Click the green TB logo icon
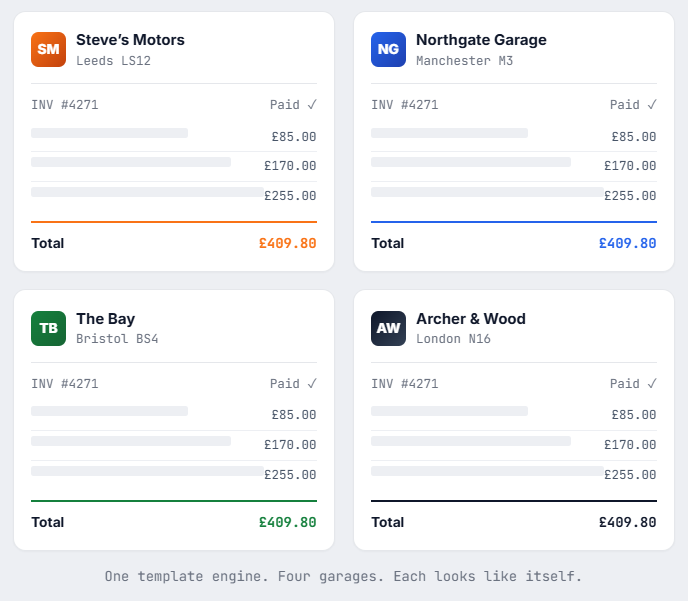This screenshot has height=601, width=688. pos(48,328)
